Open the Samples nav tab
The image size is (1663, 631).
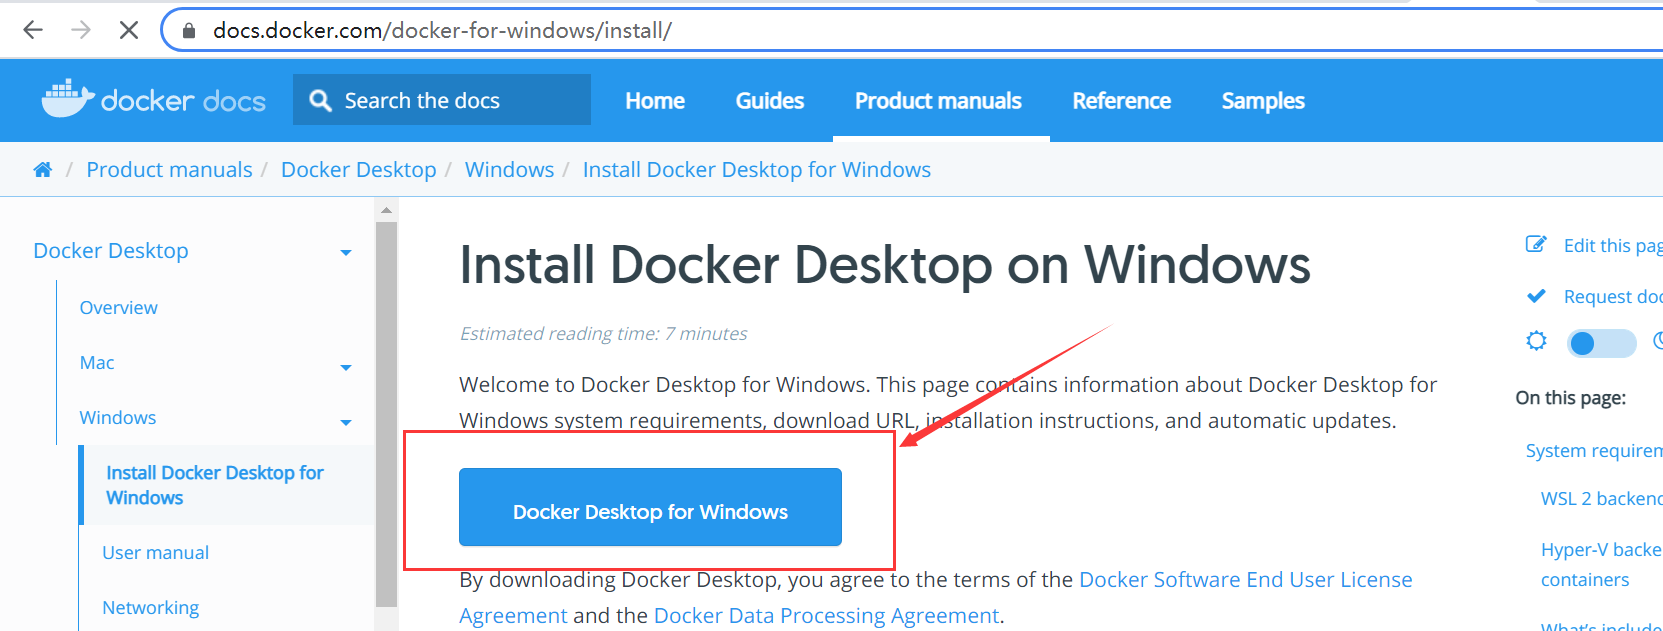pyautogui.click(x=1263, y=101)
